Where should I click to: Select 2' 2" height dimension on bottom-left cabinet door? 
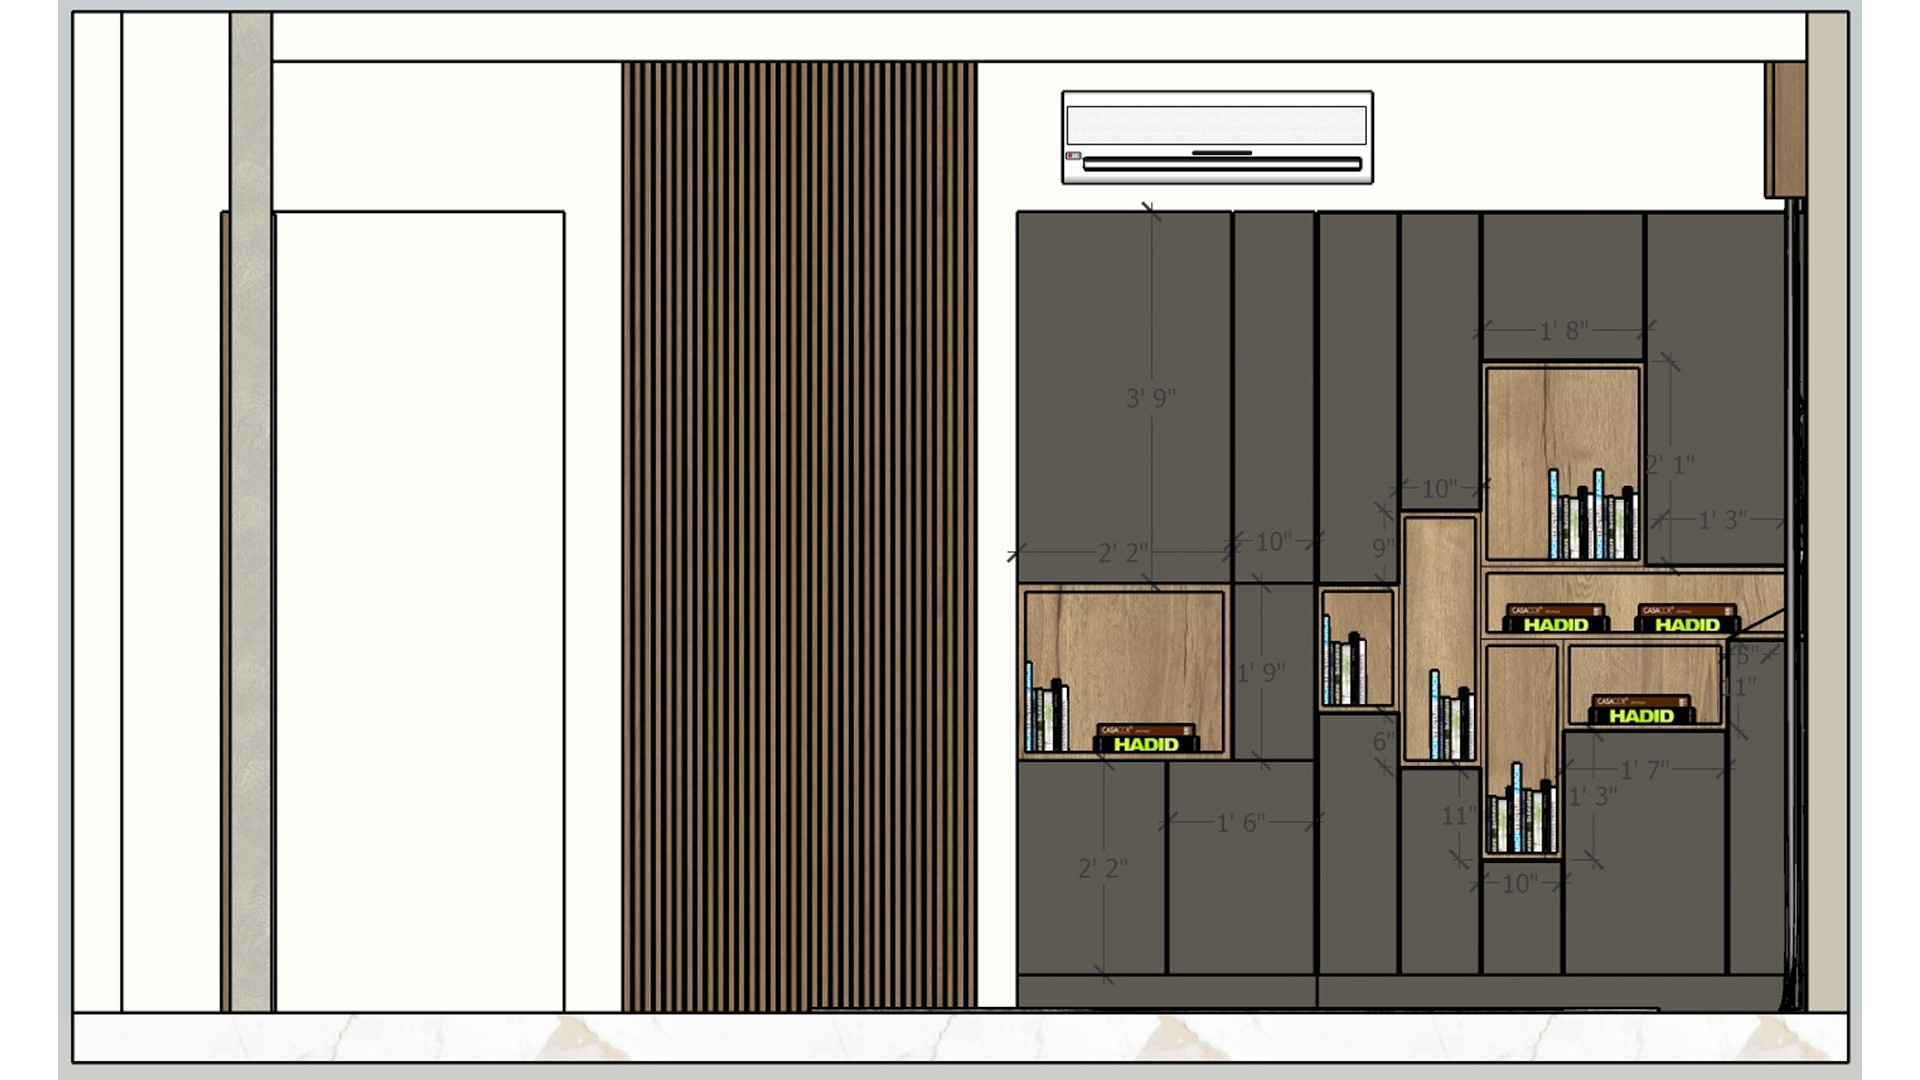coord(1103,868)
